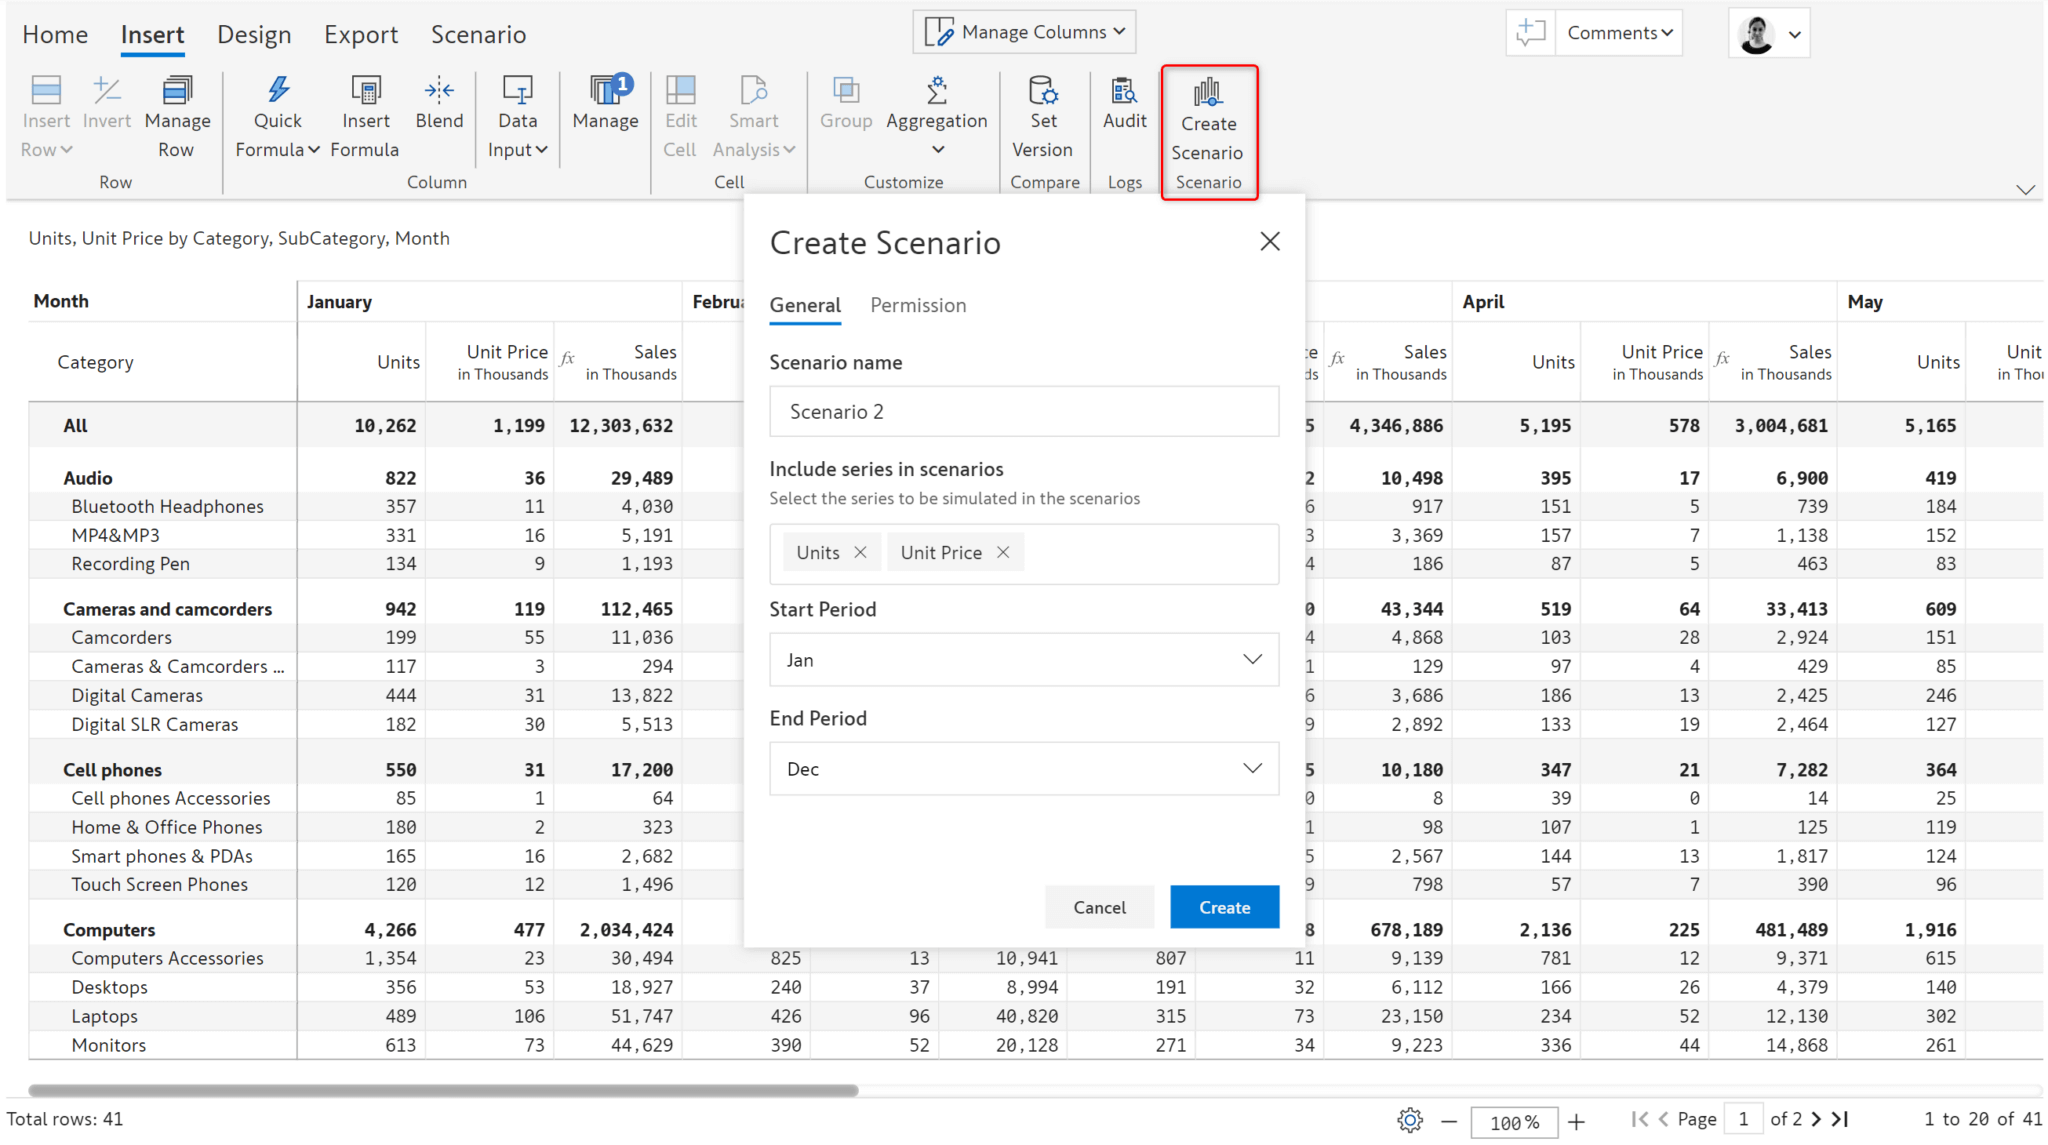Screen dimensions: 2048x1145
Task: Open the Start Period dropdown
Action: tap(1023, 660)
